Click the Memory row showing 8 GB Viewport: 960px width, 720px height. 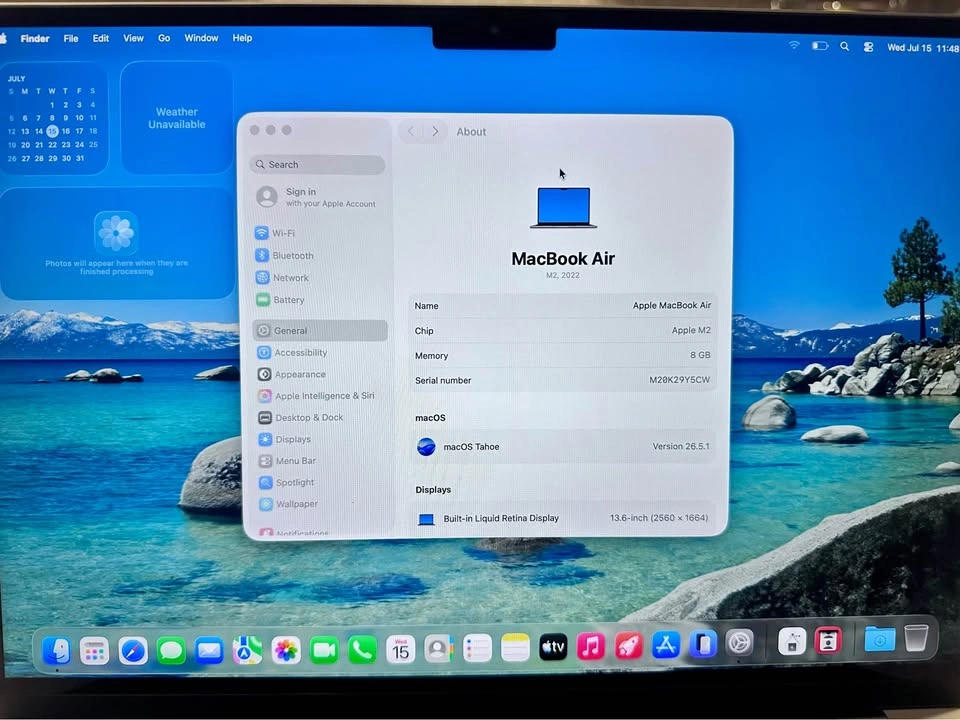coord(562,355)
